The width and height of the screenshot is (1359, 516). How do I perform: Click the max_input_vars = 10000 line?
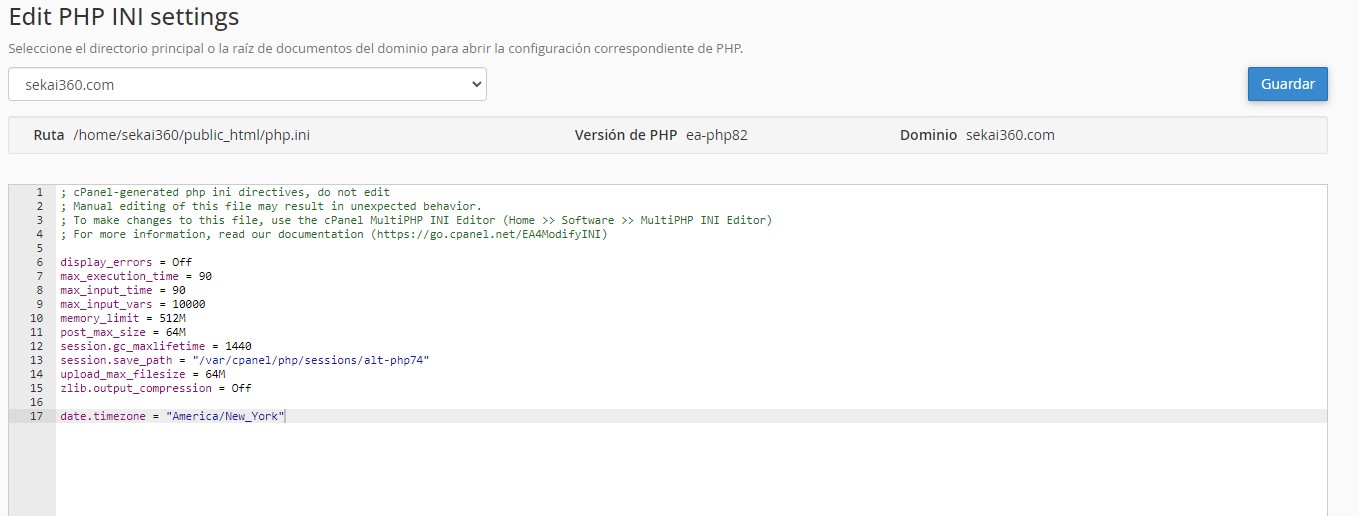(133, 304)
